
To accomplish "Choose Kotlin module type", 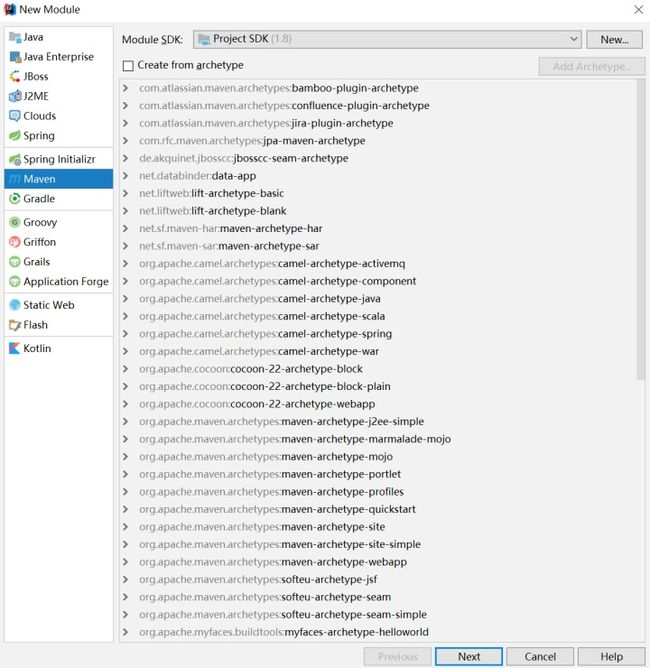I will (37, 348).
